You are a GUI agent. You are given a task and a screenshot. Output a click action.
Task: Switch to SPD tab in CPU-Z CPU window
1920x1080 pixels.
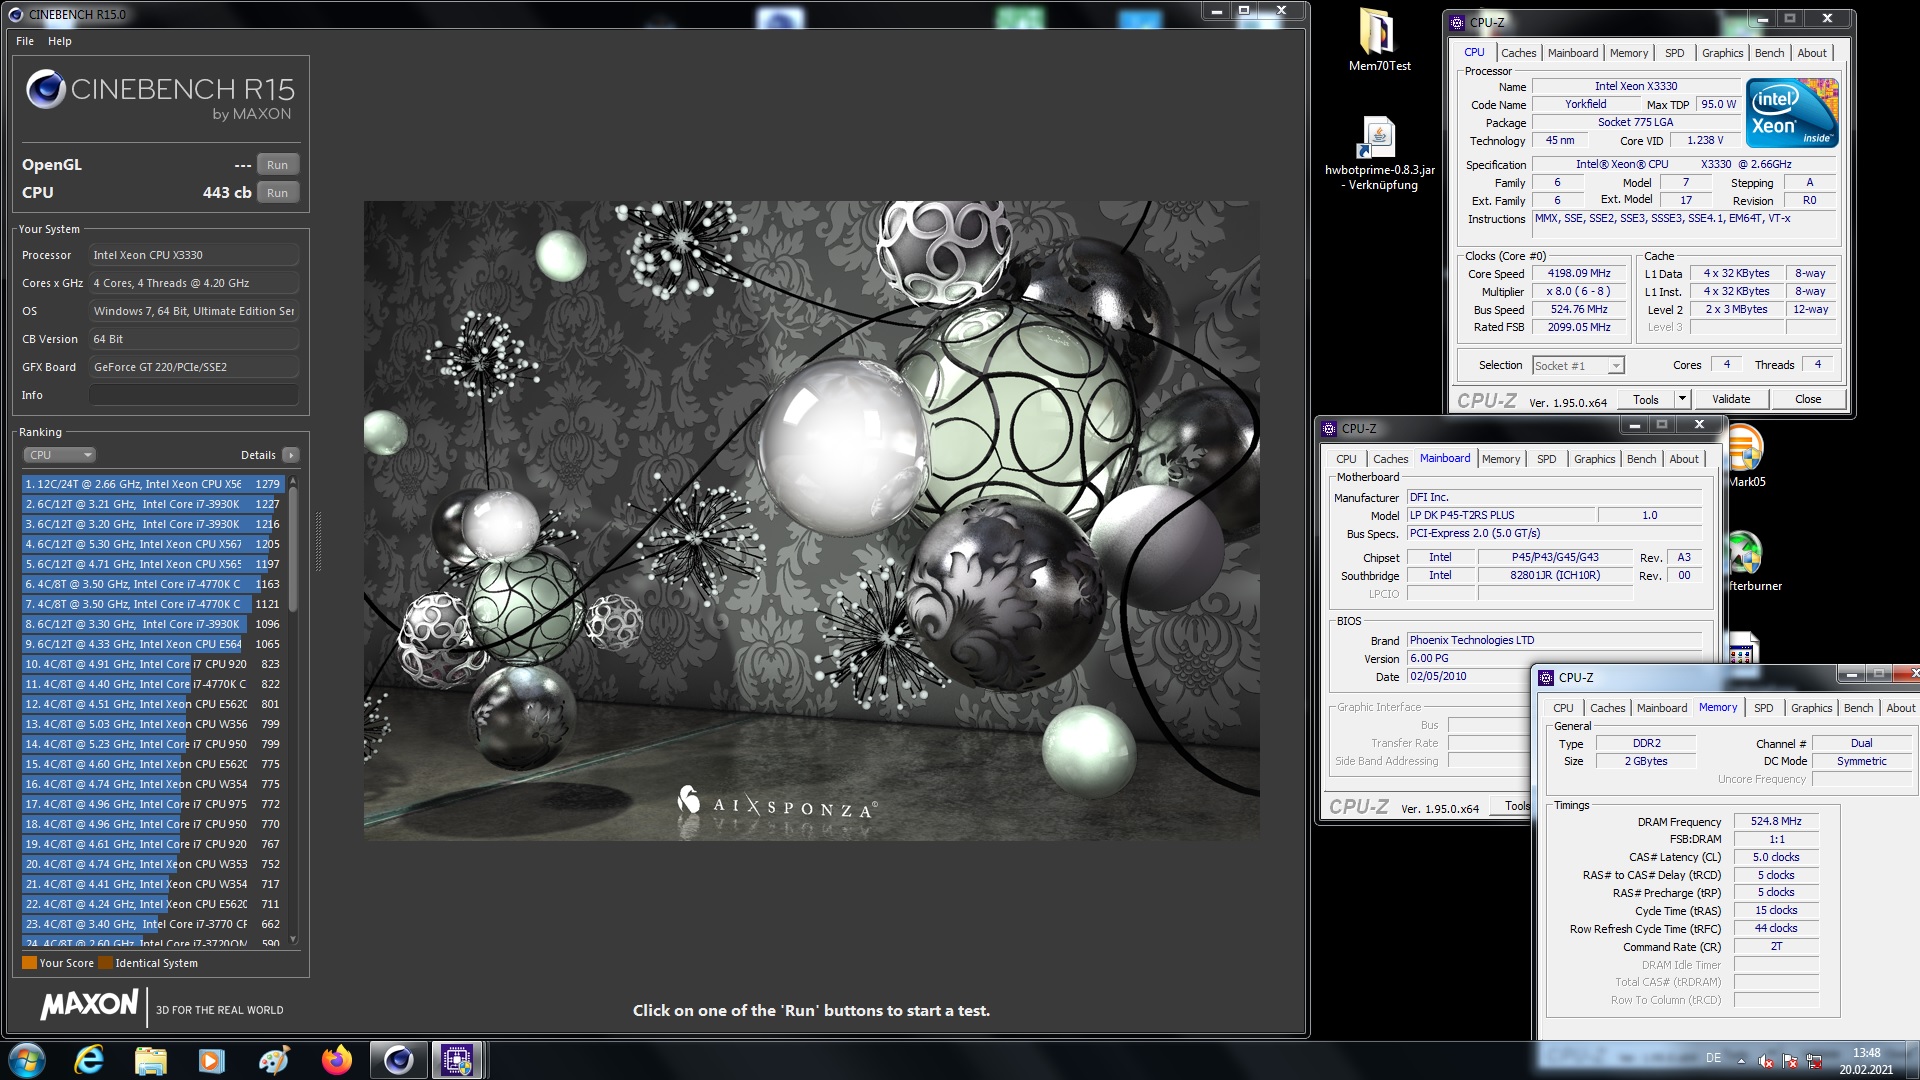(x=1674, y=53)
